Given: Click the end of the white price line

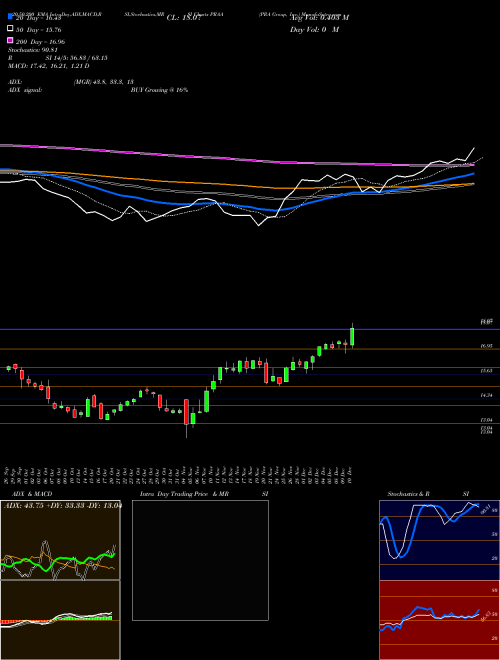Looking at the screenshot, I should point(474,148).
